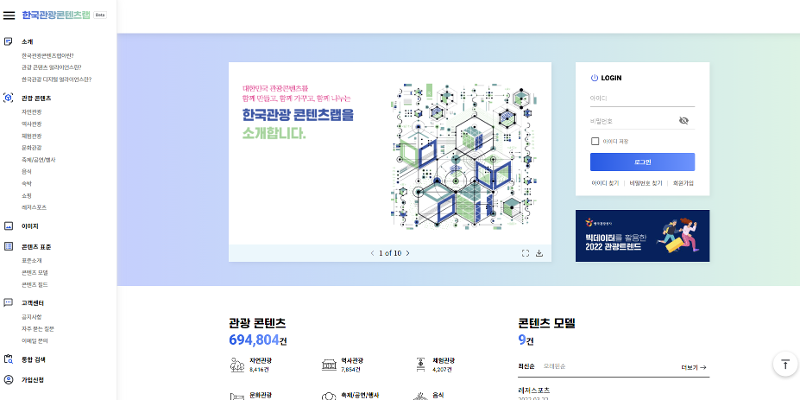800x400 pixels.
Task: Open 콘텐츠 모델 in the sidebar
Action: (x=35, y=272)
